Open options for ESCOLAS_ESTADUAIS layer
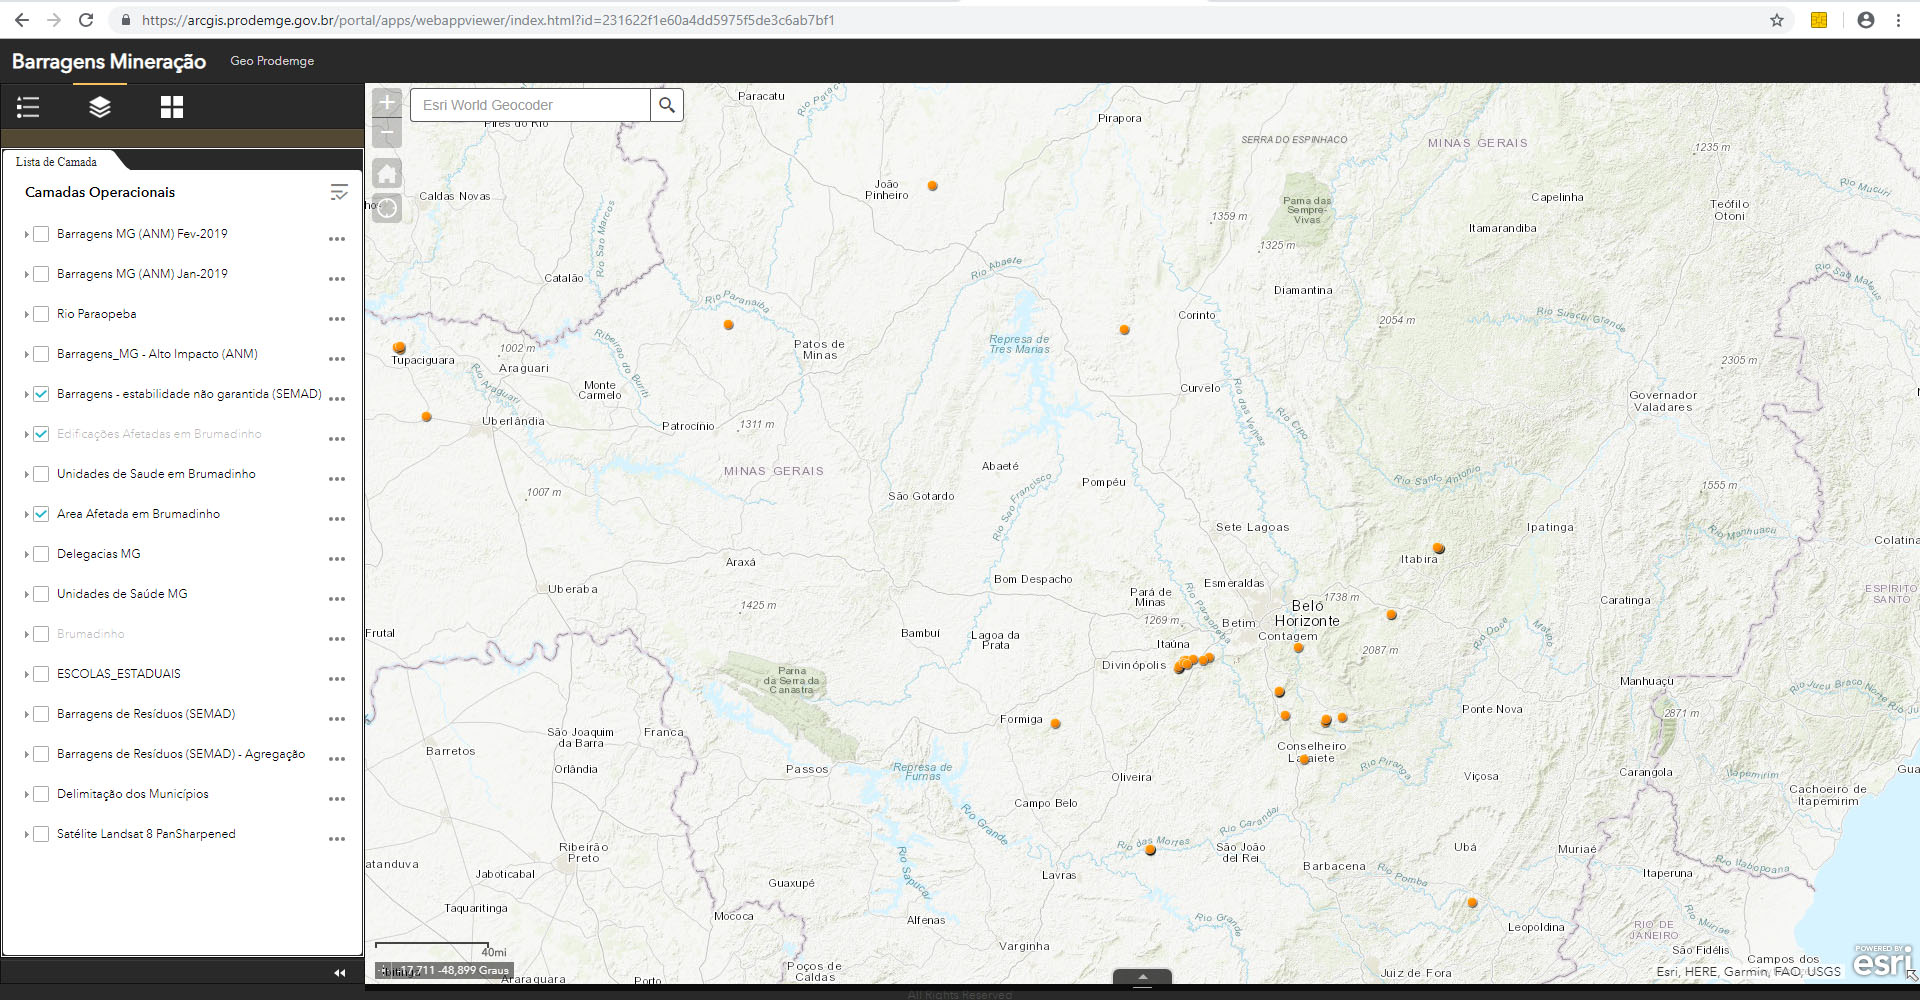The image size is (1920, 1000). click(x=337, y=679)
